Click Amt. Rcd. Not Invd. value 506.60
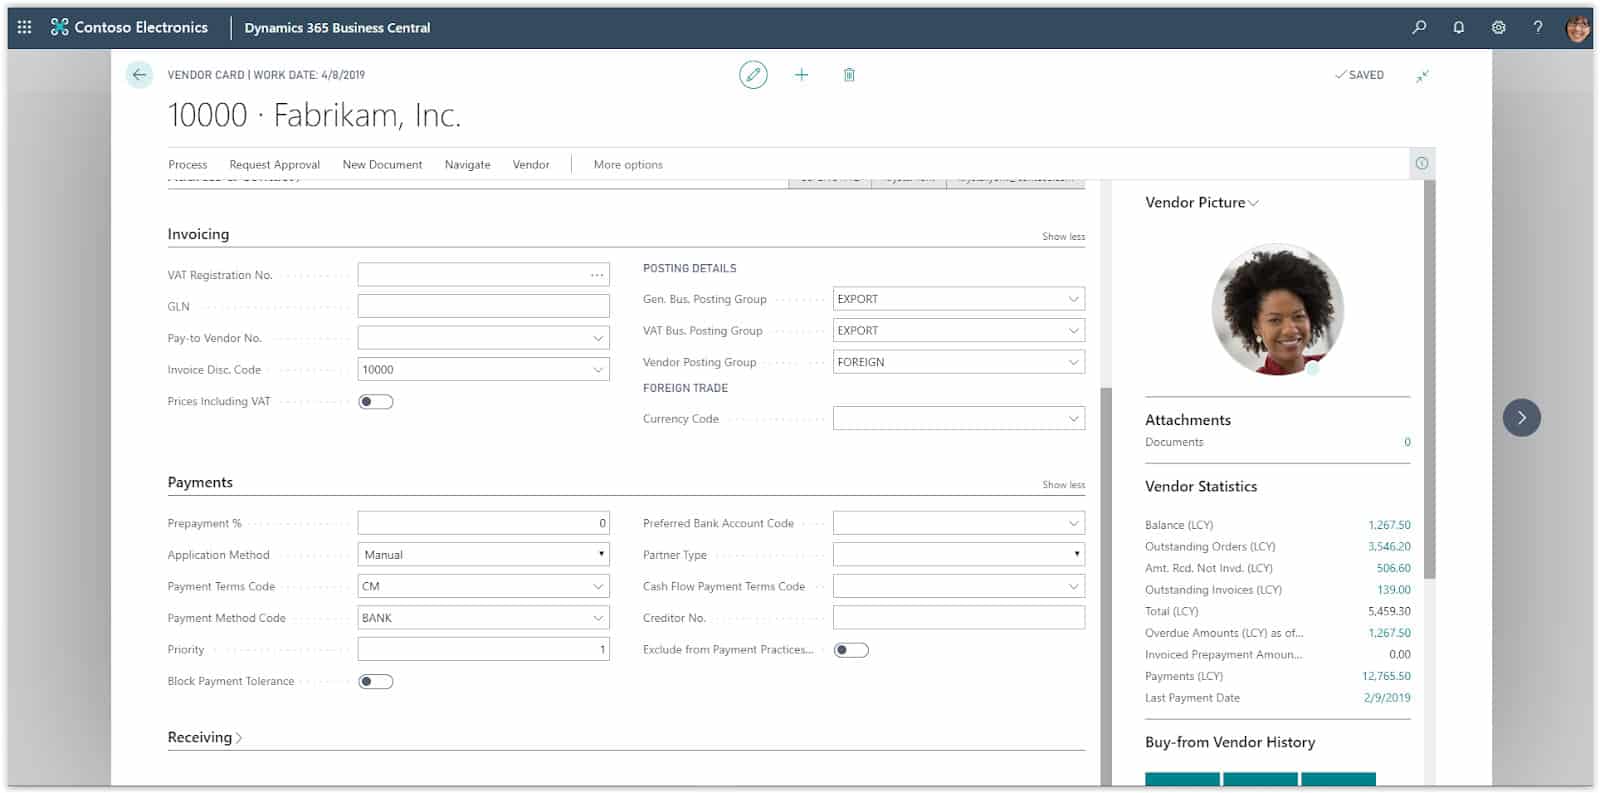The image size is (1600, 793). point(1393,568)
